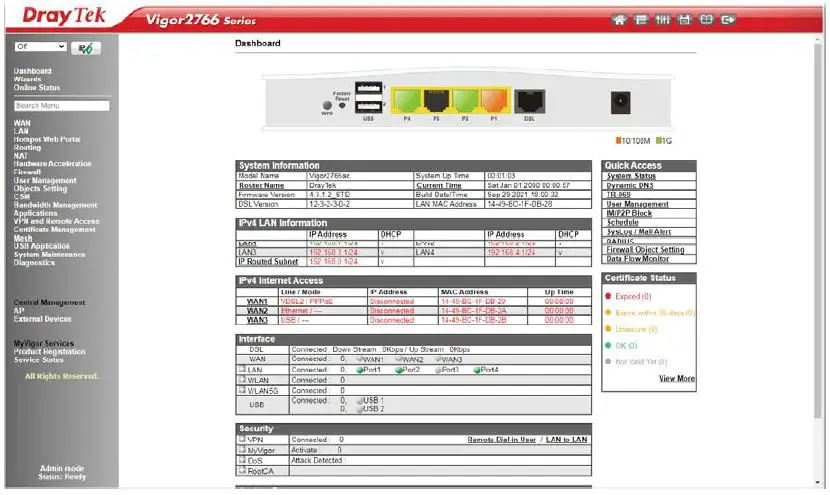
Task: Open VPN and Remote Access menu
Action: pos(57,221)
